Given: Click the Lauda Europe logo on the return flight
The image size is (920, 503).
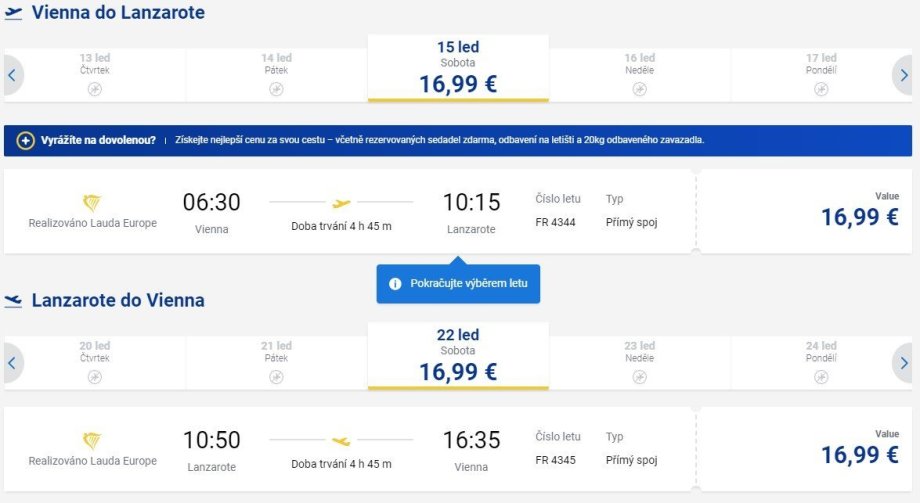Looking at the screenshot, I should click(92, 441).
